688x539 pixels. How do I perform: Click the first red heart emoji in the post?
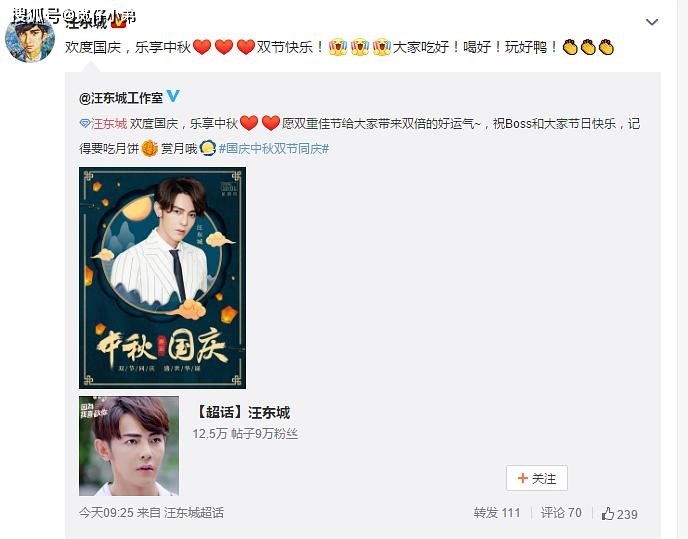pos(202,47)
